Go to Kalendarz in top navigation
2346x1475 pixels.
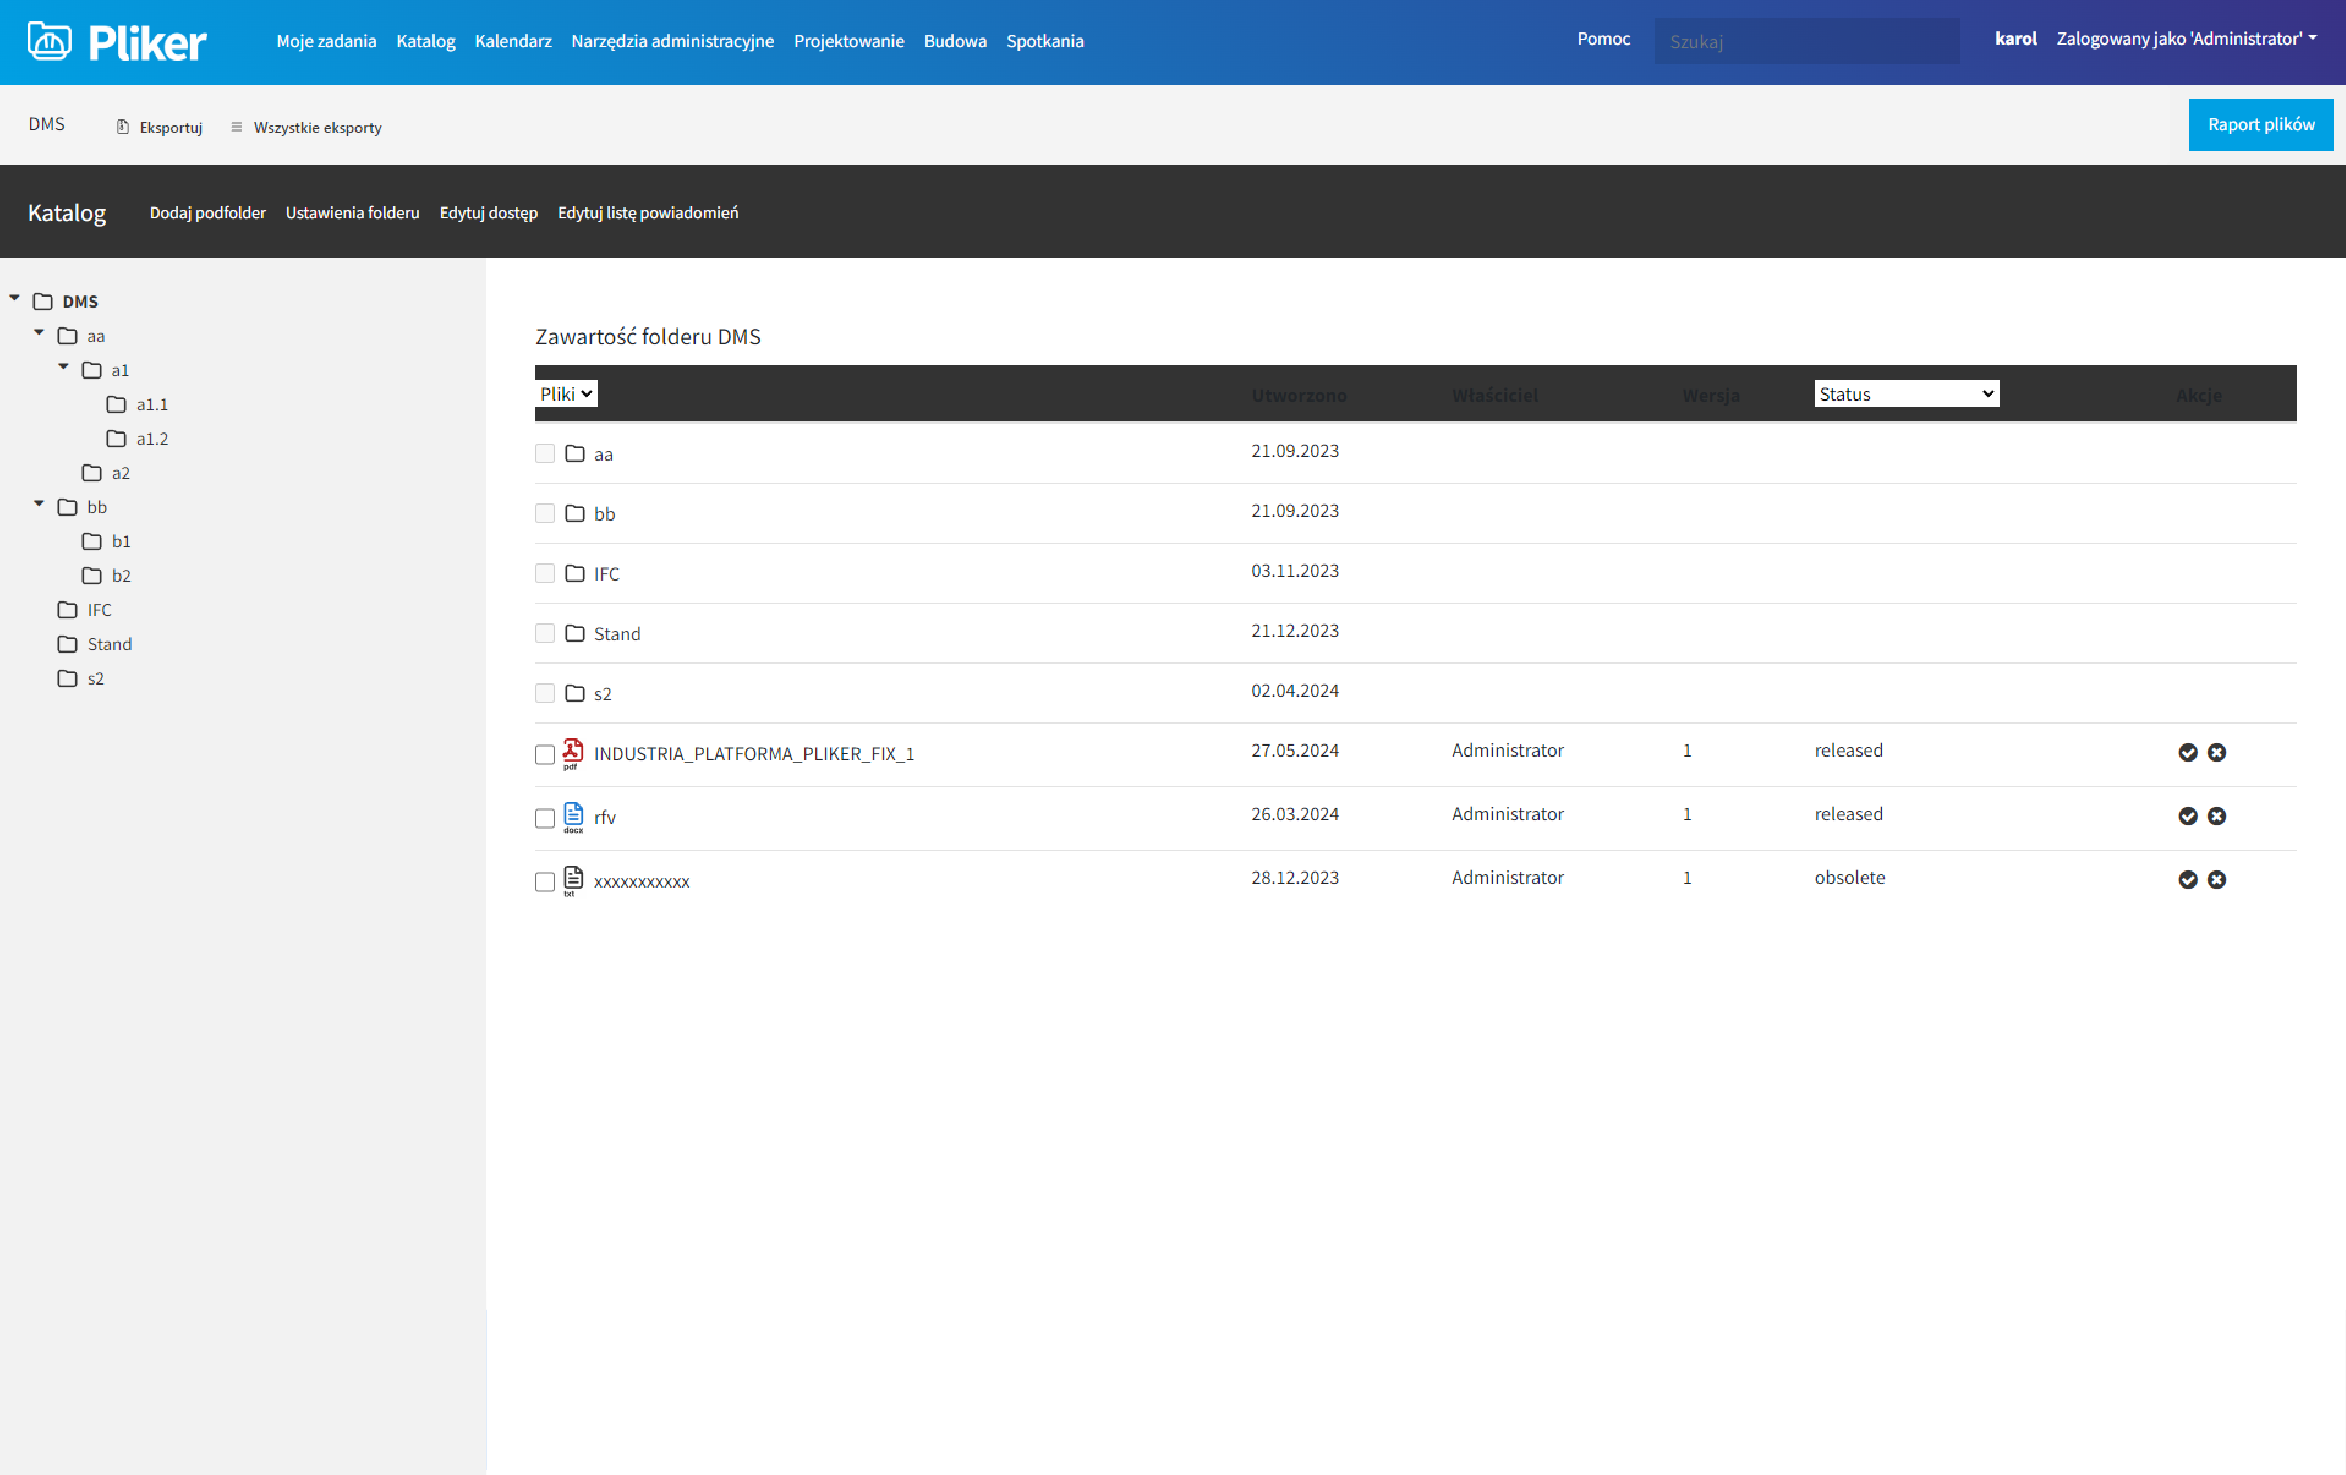[513, 41]
